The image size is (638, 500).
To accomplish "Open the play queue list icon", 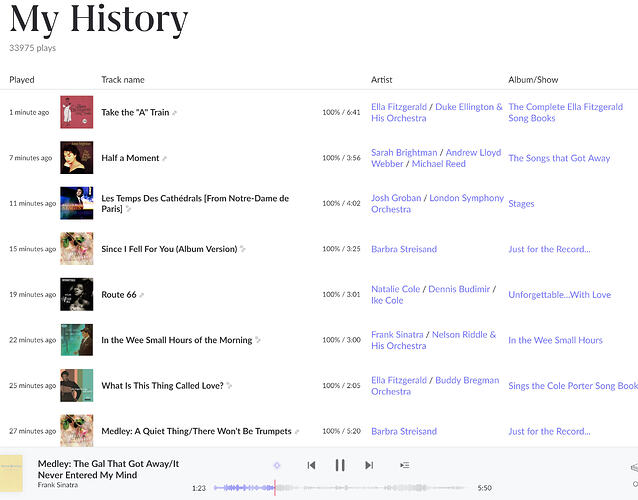I will 404,465.
